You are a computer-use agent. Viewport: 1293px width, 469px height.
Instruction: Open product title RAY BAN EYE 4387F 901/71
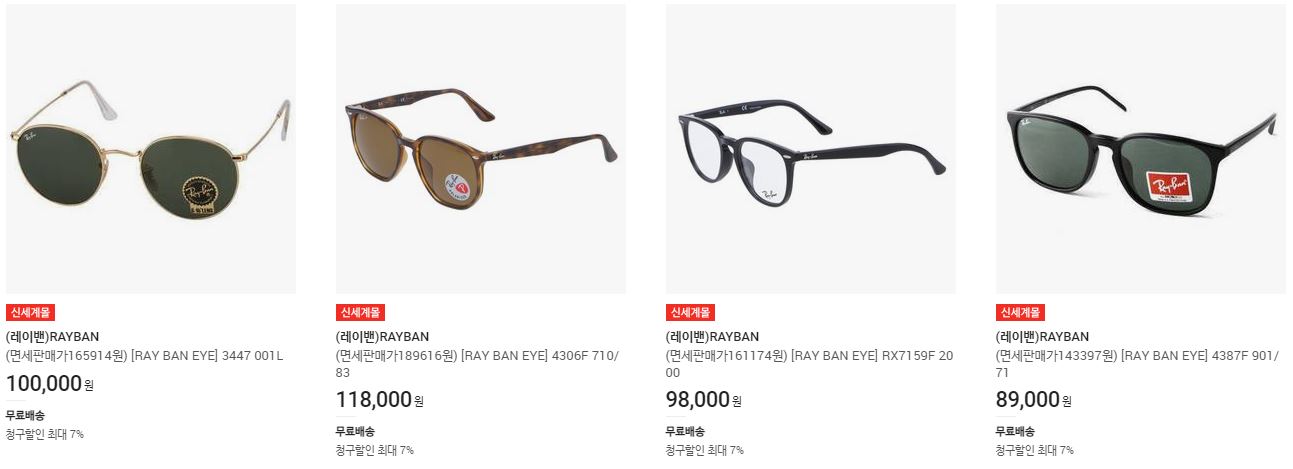[1137, 364]
